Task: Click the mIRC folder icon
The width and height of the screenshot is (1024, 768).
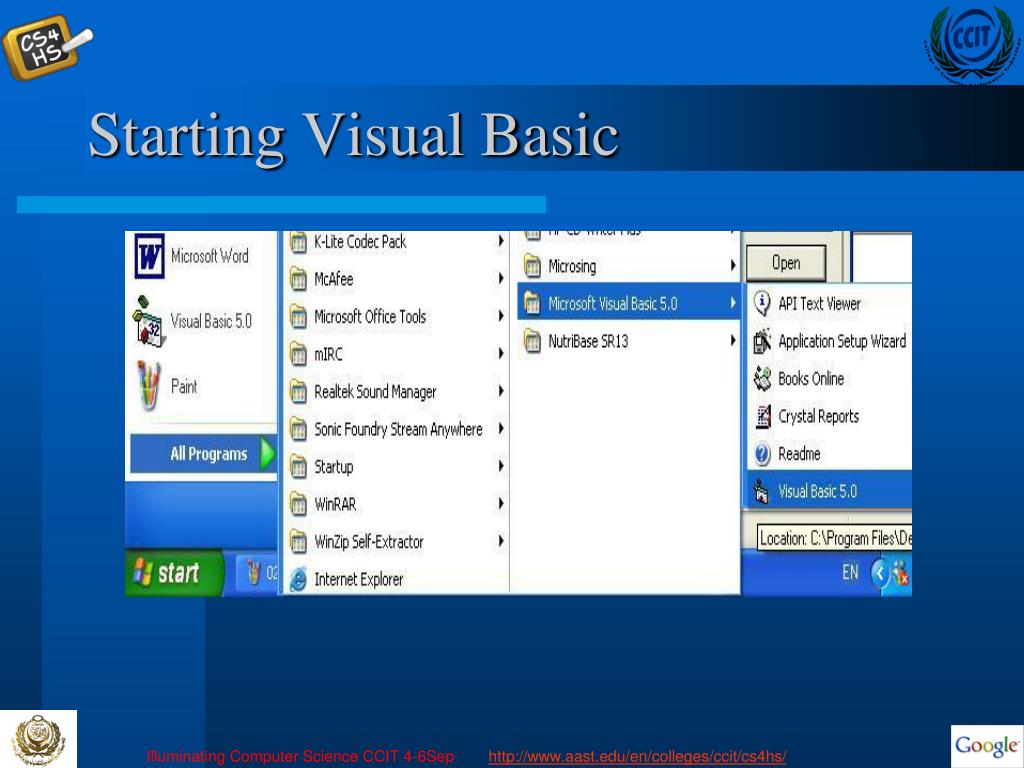Action: 298,354
